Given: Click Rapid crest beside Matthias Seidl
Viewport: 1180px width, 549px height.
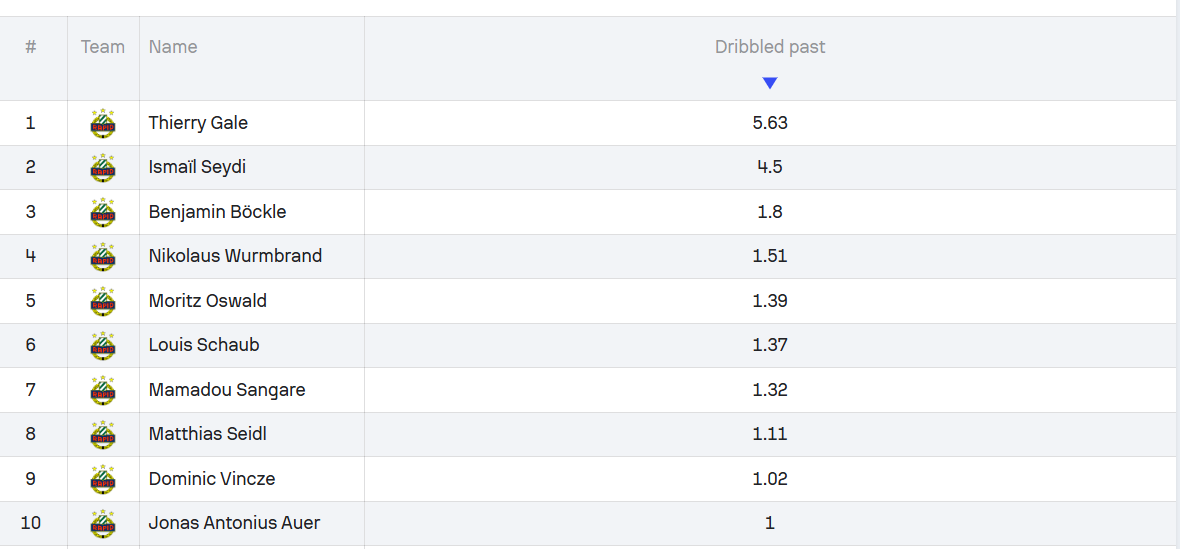Looking at the screenshot, I should point(103,435).
